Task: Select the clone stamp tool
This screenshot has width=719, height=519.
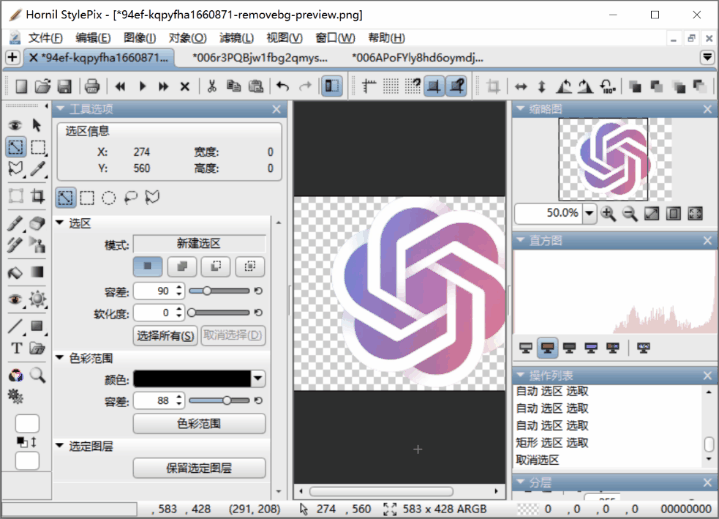Action: (37, 245)
